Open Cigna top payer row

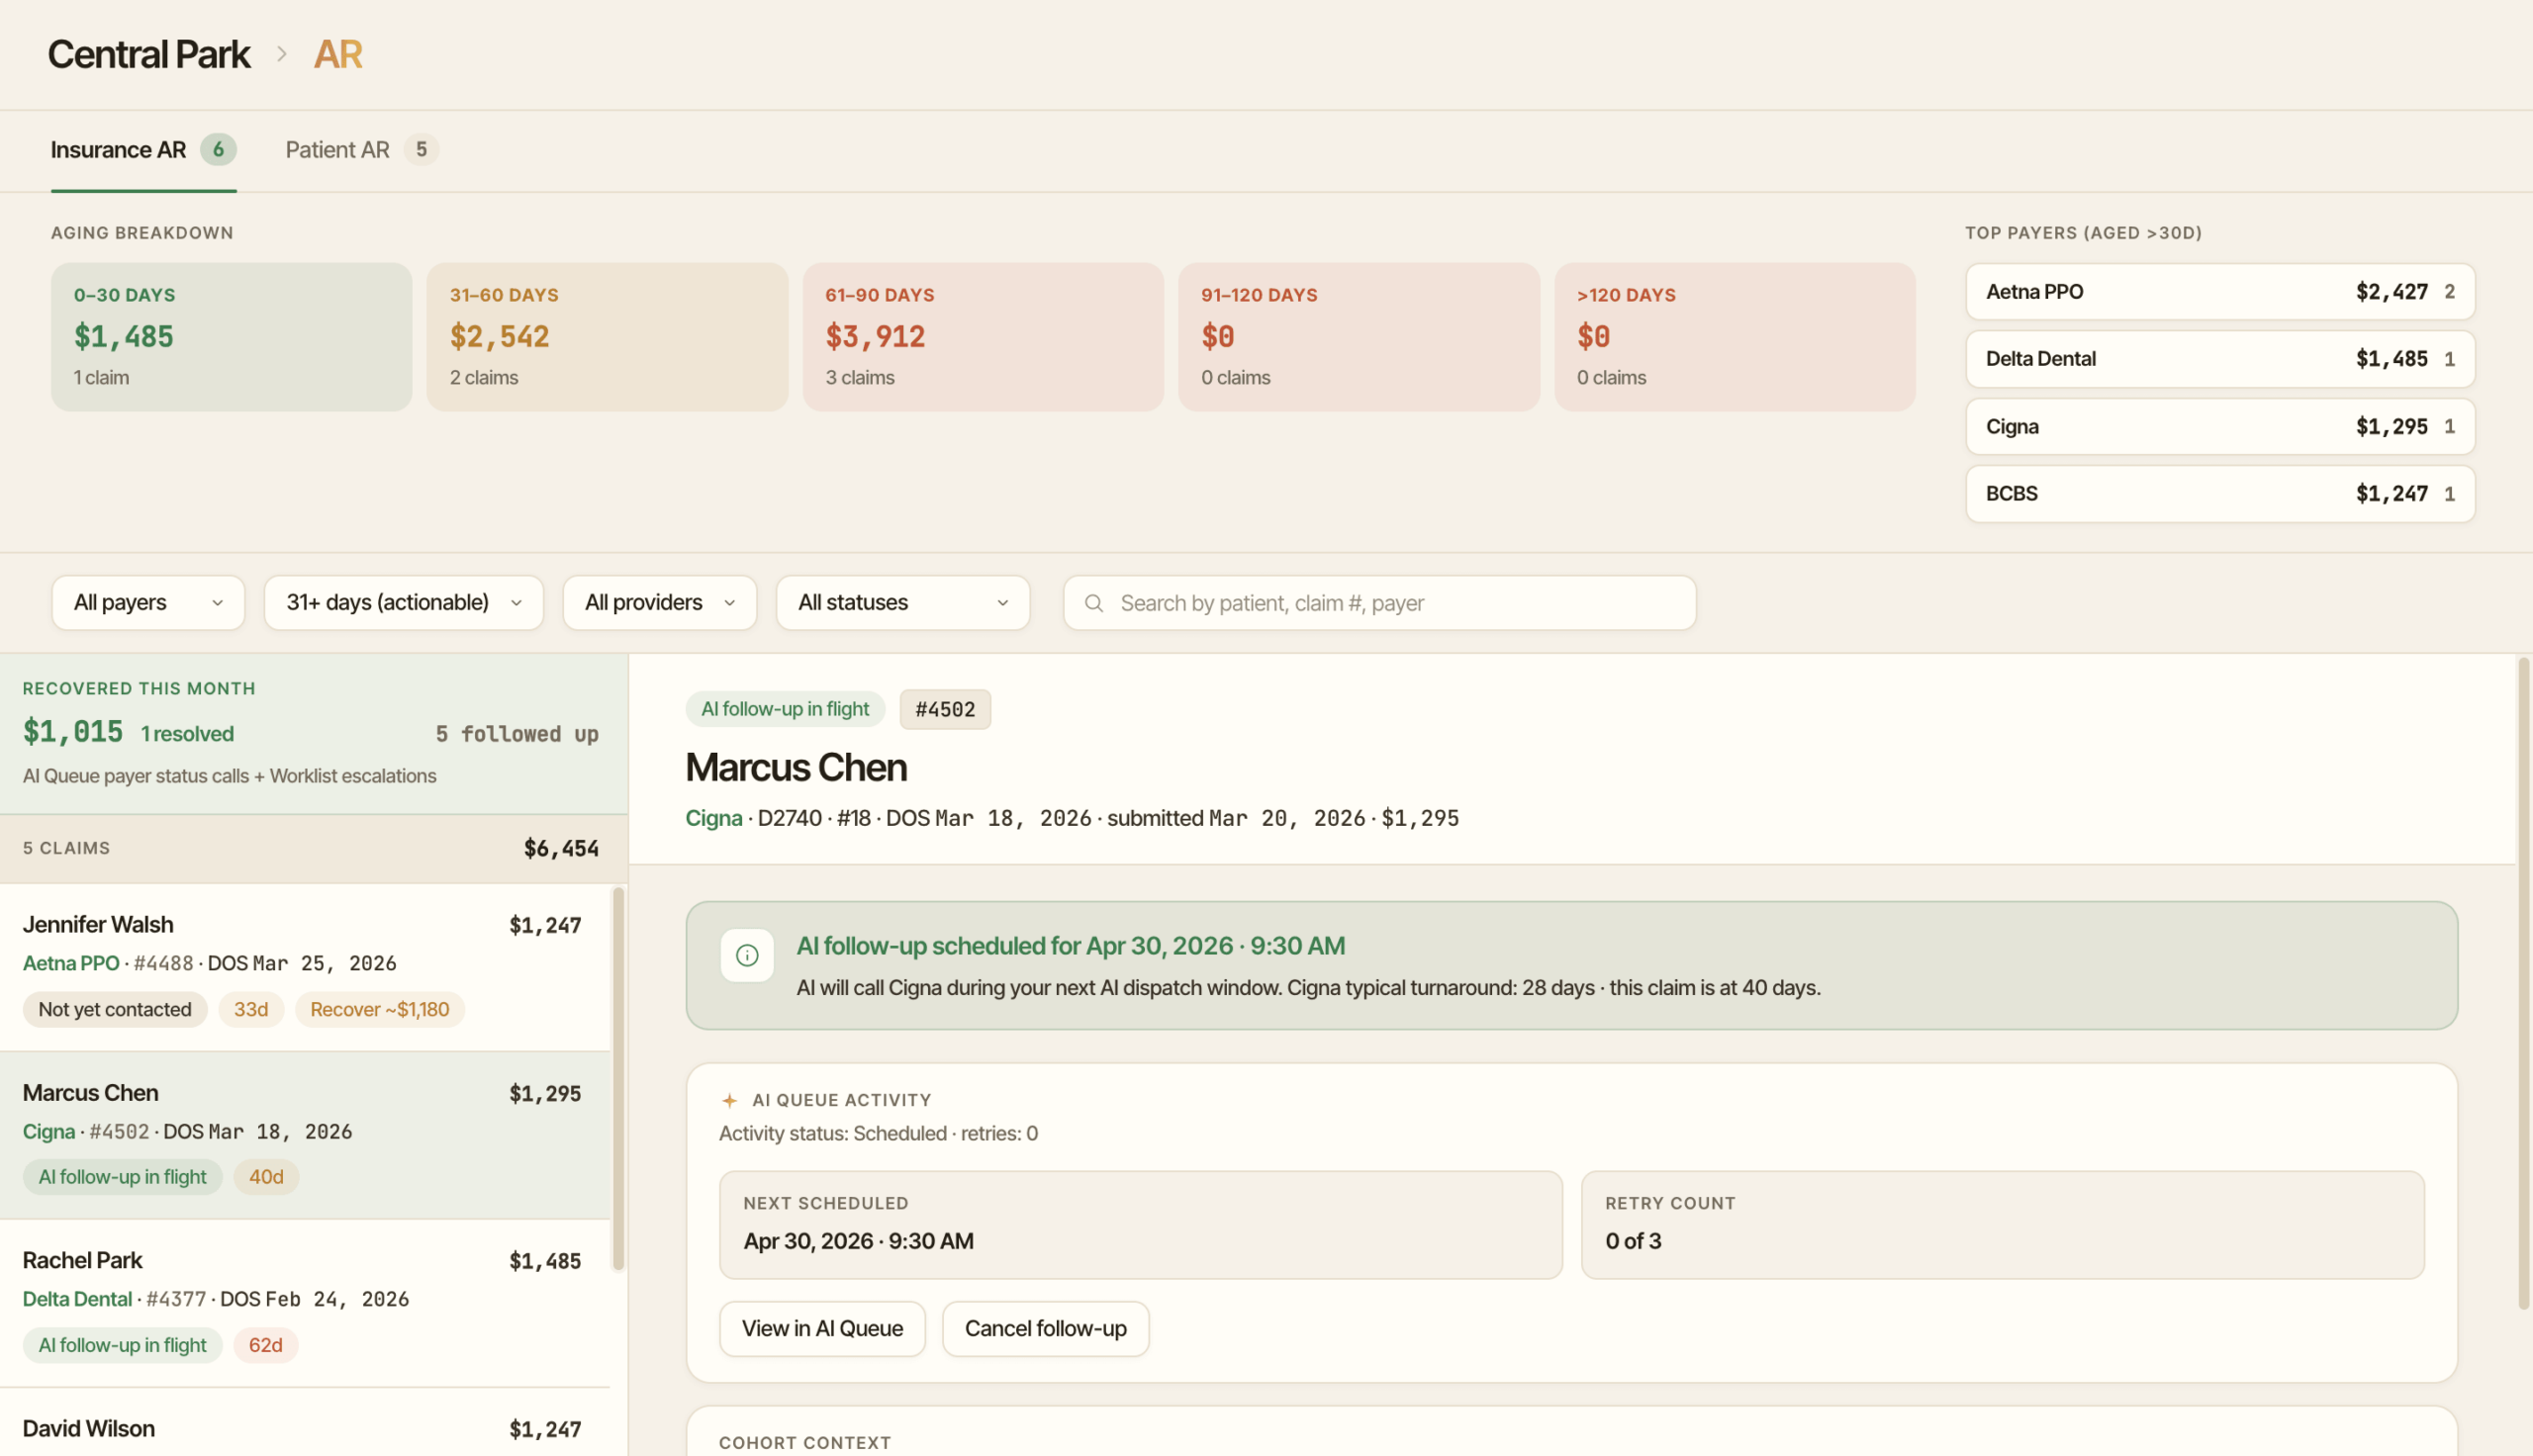(x=2221, y=427)
